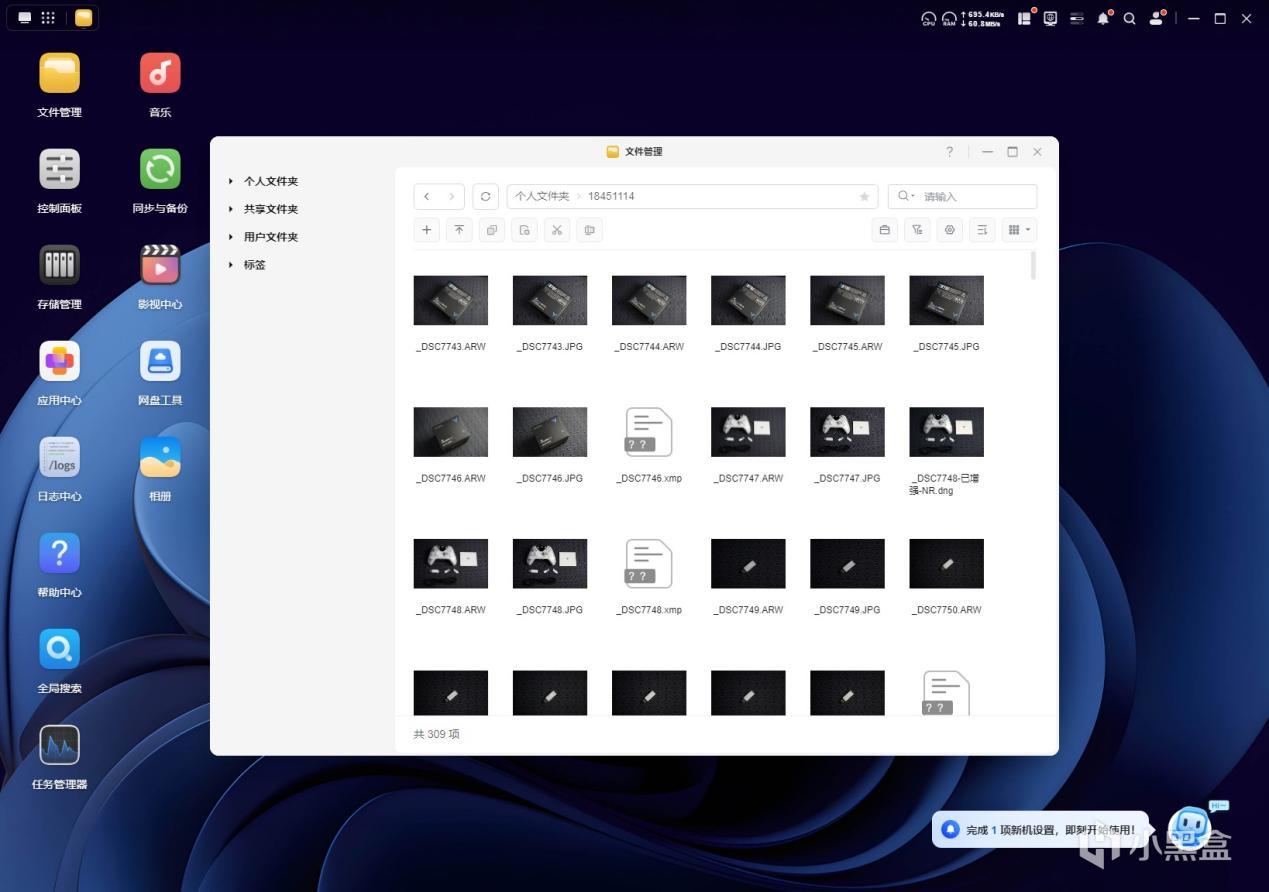Open the app grid launcher in top bar
The image size is (1269, 892).
48,18
